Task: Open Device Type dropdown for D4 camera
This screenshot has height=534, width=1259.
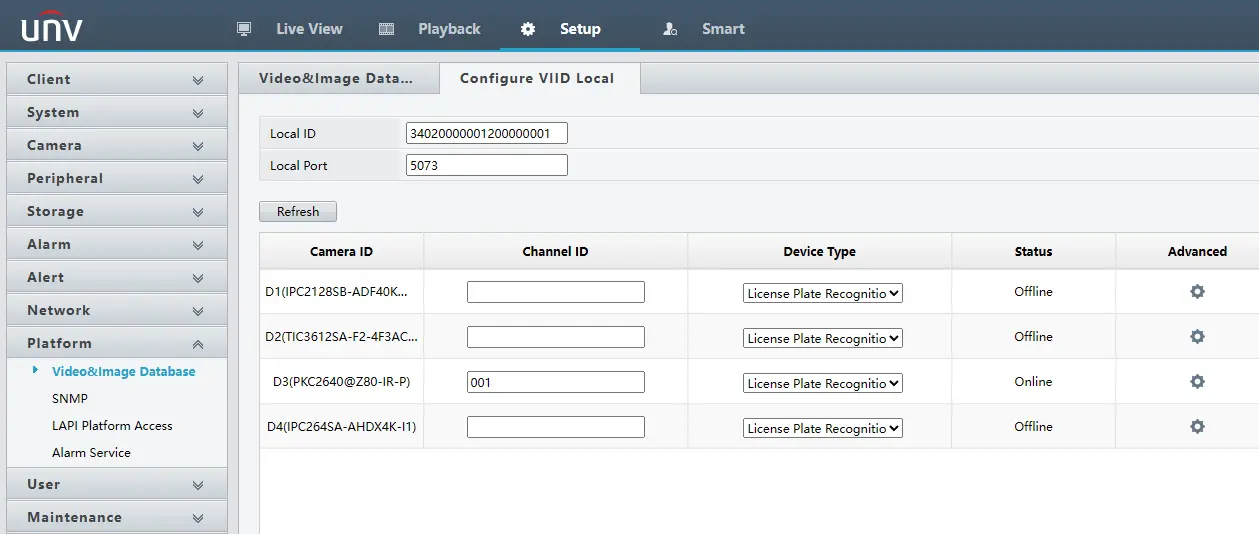Action: tap(823, 428)
